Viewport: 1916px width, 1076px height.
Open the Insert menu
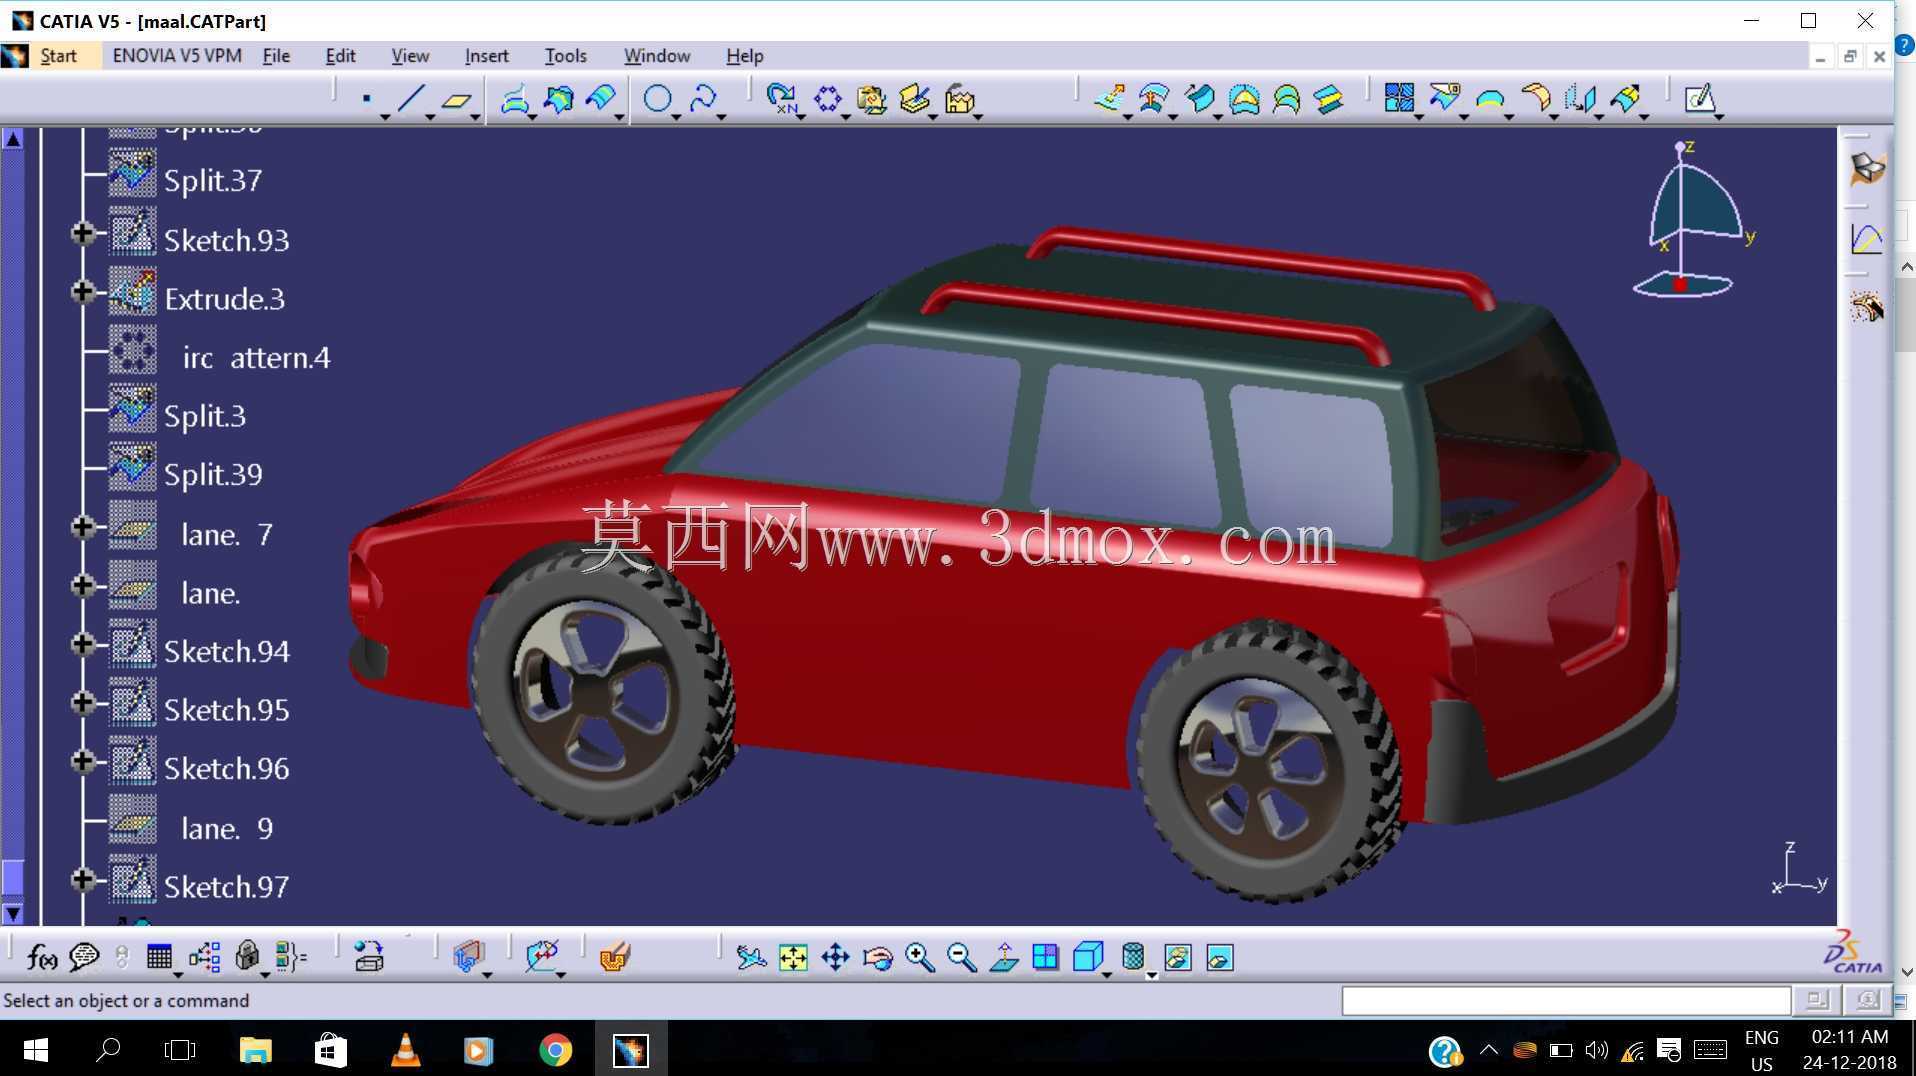tap(486, 56)
